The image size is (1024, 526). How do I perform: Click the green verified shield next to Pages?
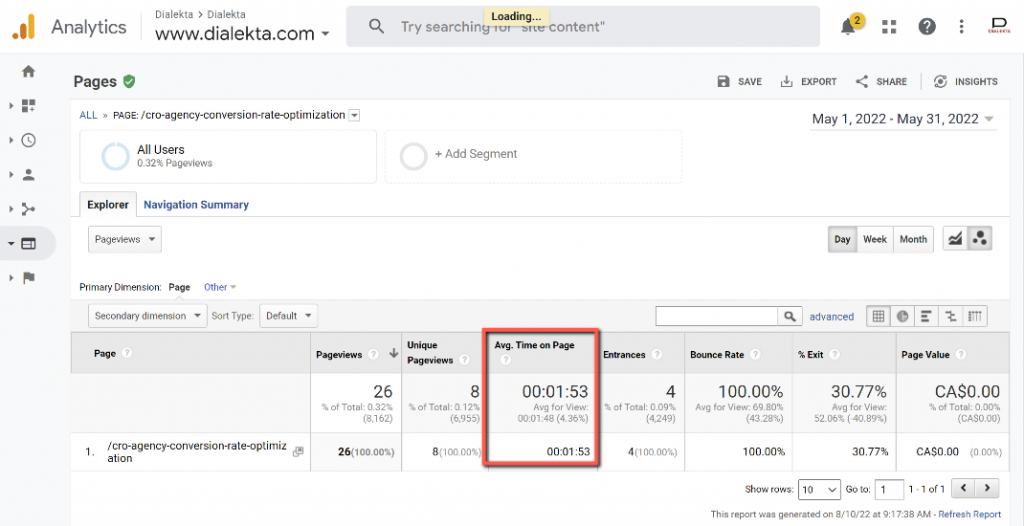(x=129, y=82)
